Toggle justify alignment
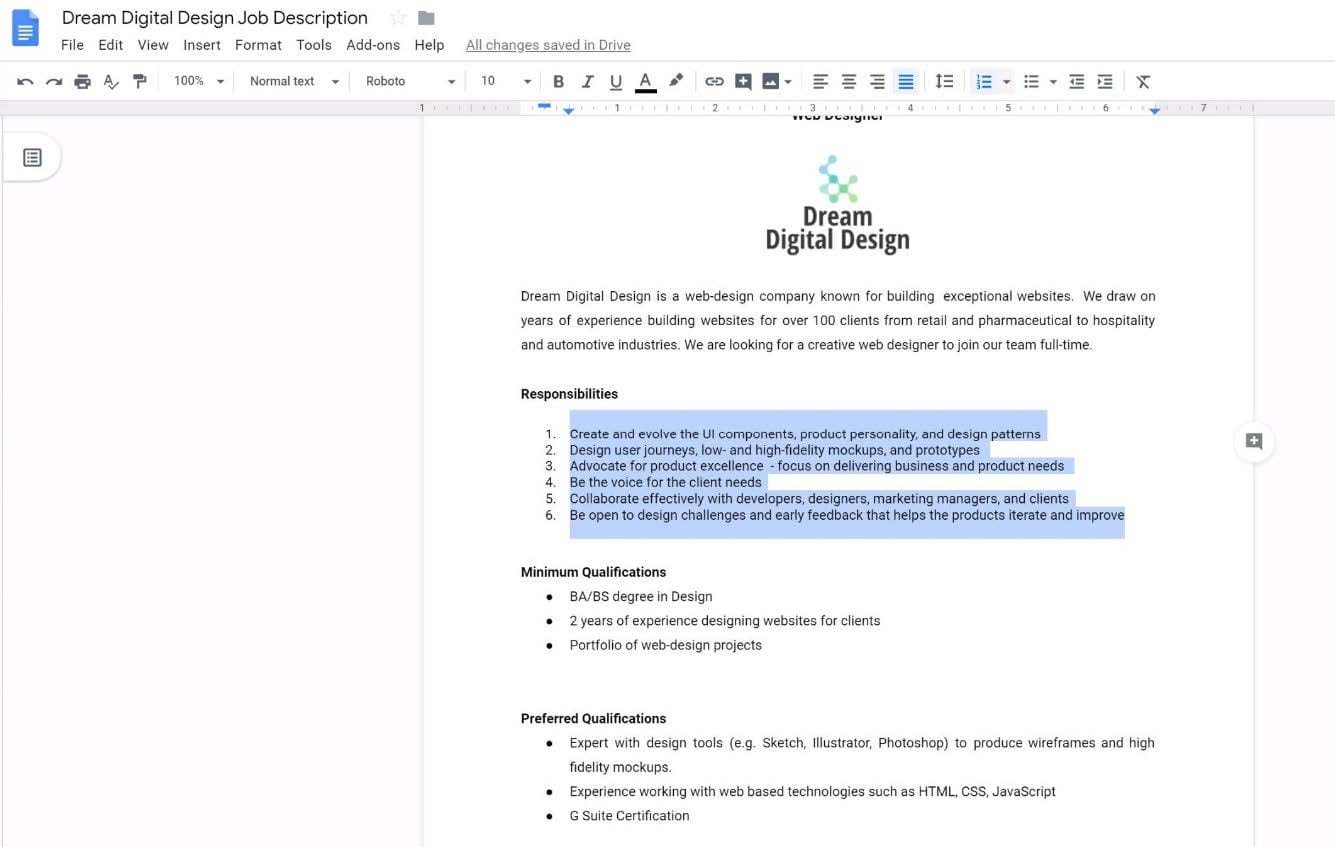 (x=906, y=81)
